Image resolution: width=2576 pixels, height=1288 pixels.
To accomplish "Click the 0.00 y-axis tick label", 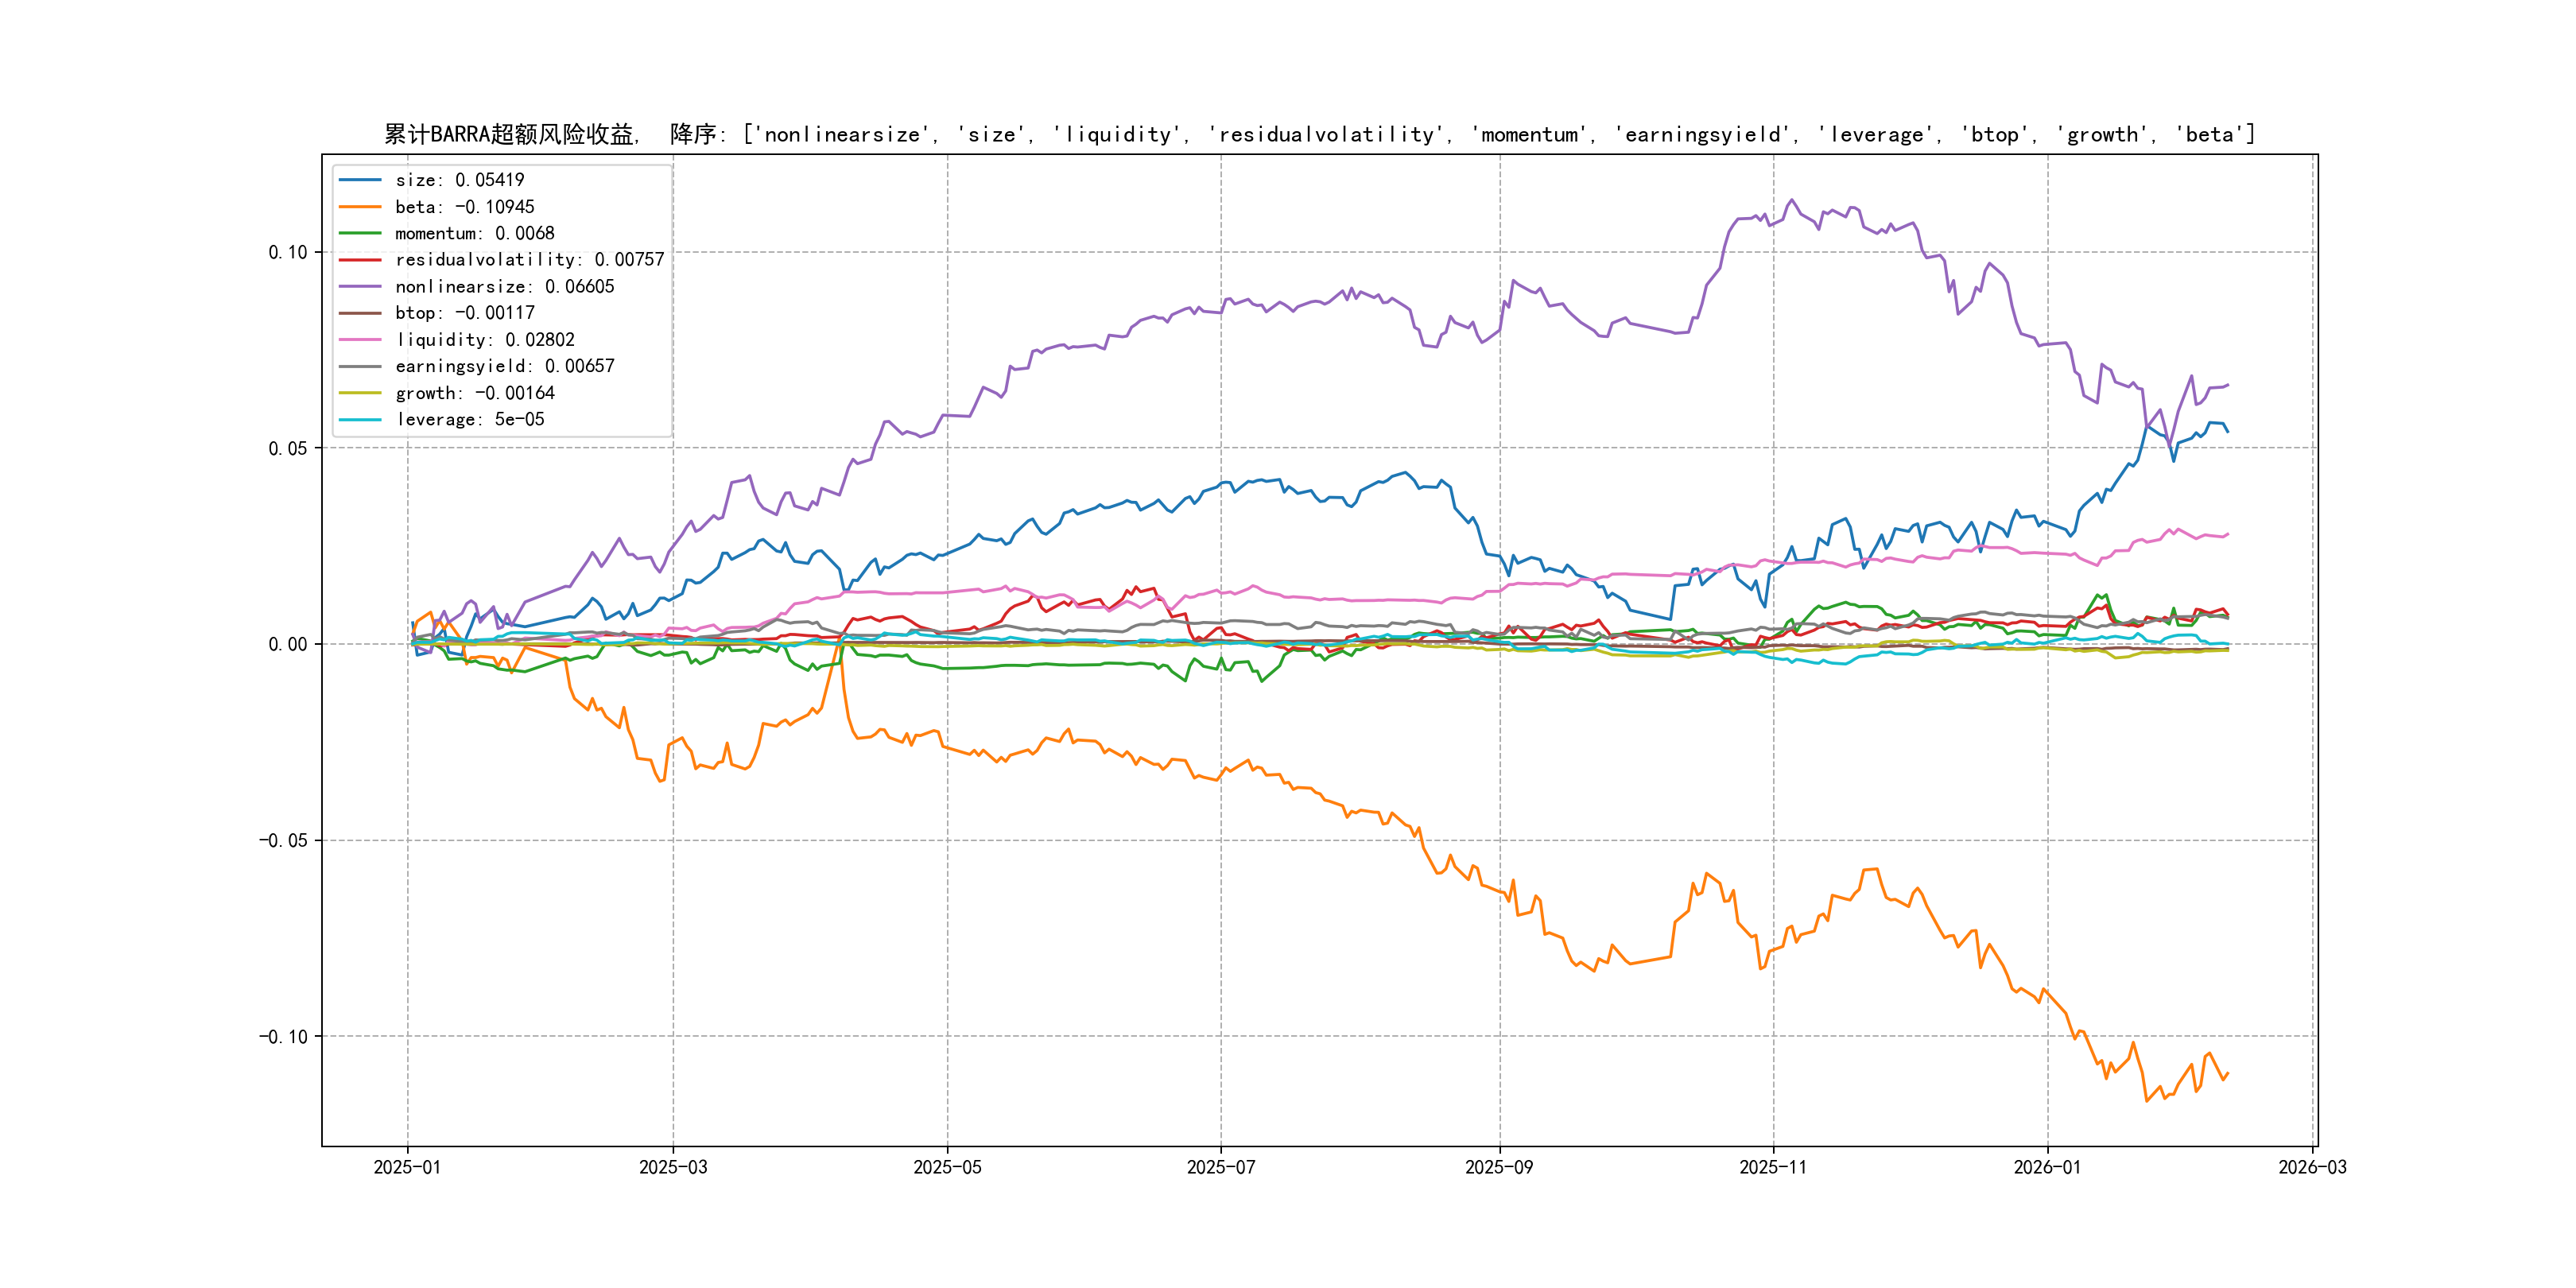I will tap(287, 644).
